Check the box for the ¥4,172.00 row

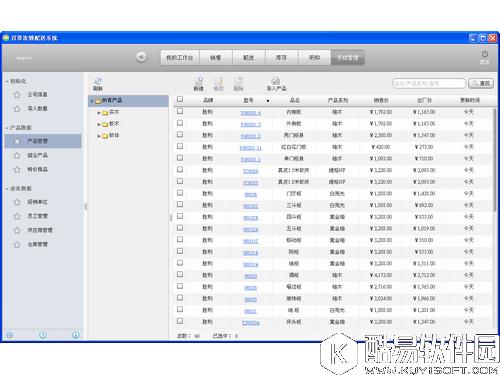click(180, 274)
